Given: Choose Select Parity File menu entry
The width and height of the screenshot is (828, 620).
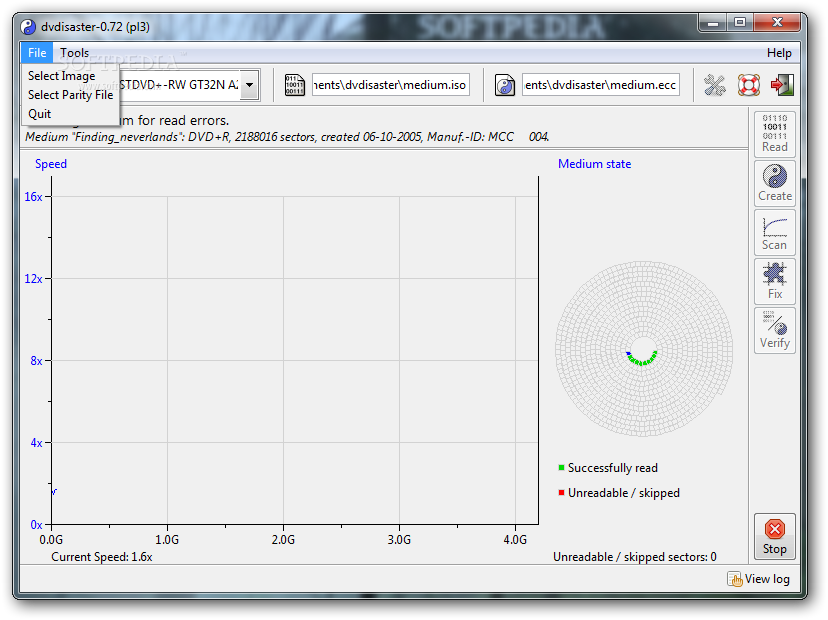Looking at the screenshot, I should point(71,95).
